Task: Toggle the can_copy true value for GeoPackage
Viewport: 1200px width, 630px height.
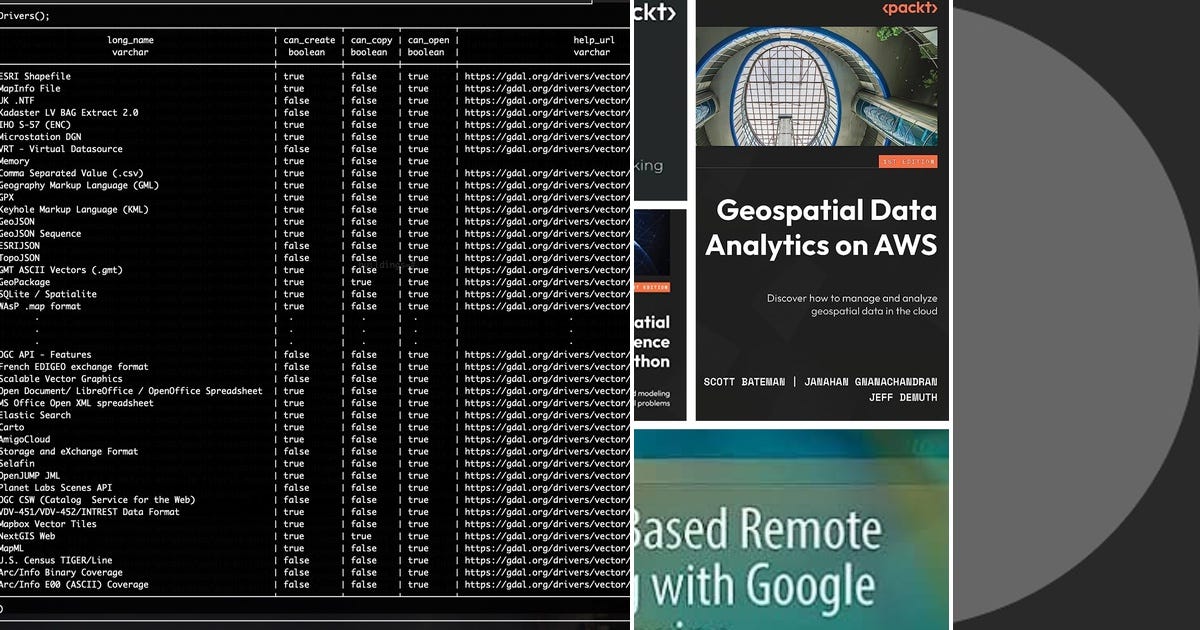Action: (361, 282)
